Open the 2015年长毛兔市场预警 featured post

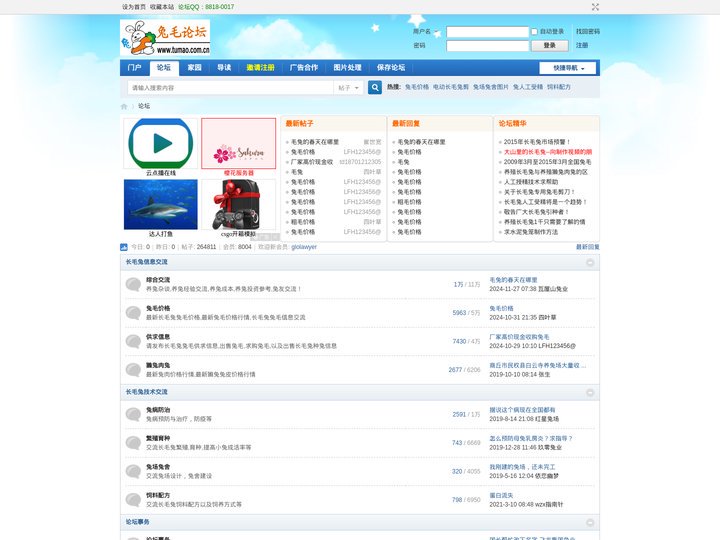[537, 142]
